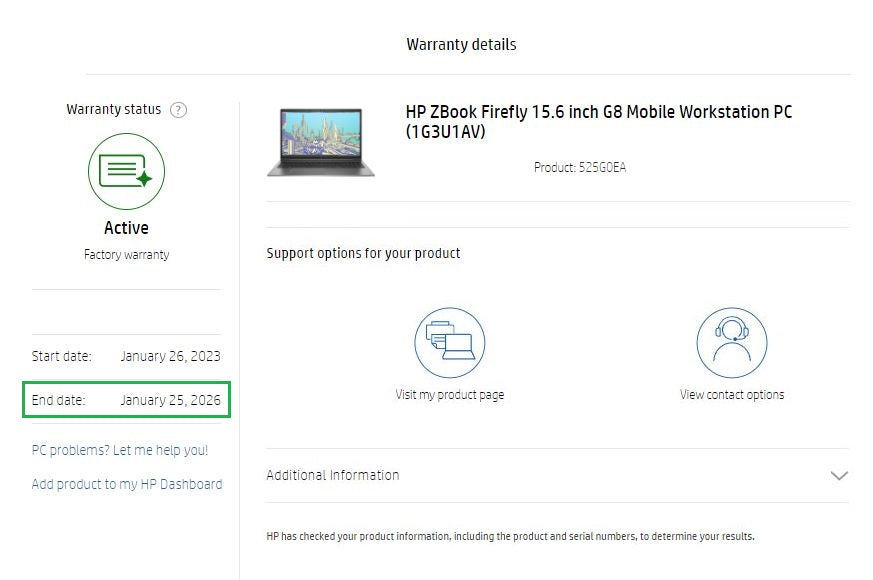
Task: Click the Support options for your product heading
Action: point(362,253)
